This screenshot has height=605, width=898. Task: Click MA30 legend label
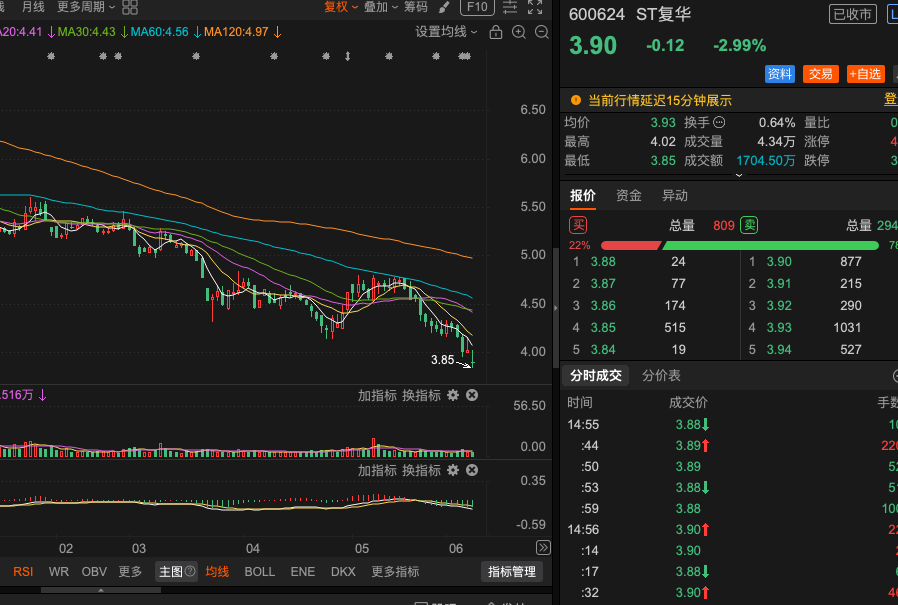tap(86, 32)
